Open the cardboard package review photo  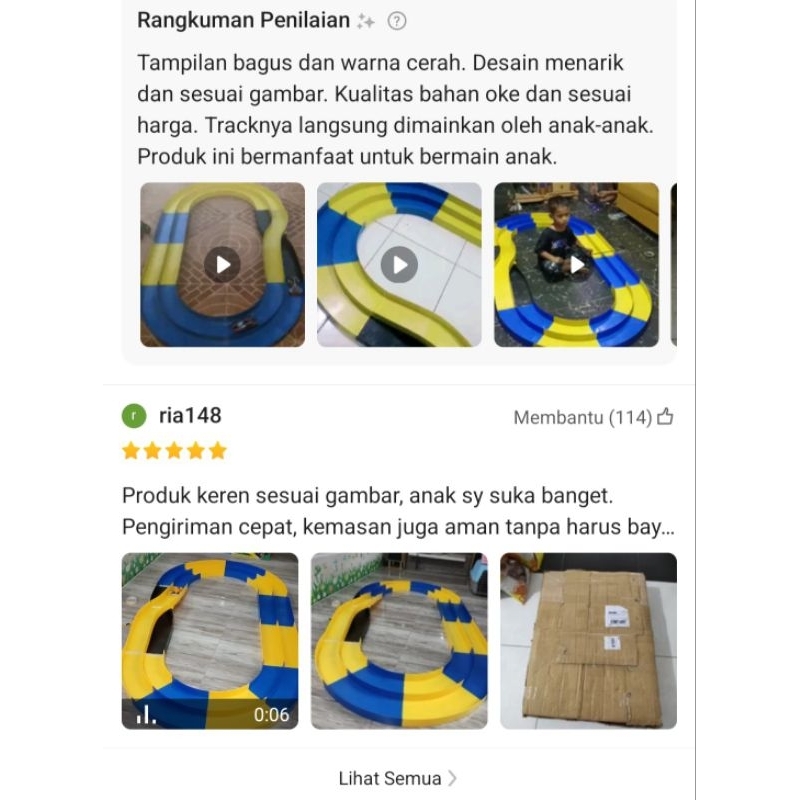588,641
